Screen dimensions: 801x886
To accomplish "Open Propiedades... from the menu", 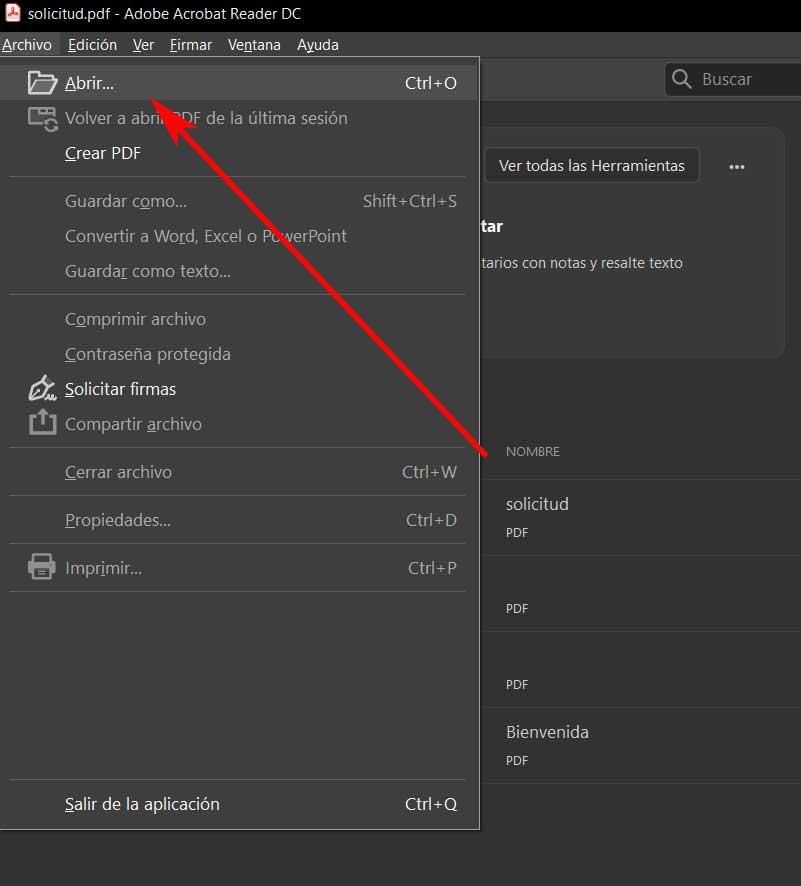I will [240, 520].
